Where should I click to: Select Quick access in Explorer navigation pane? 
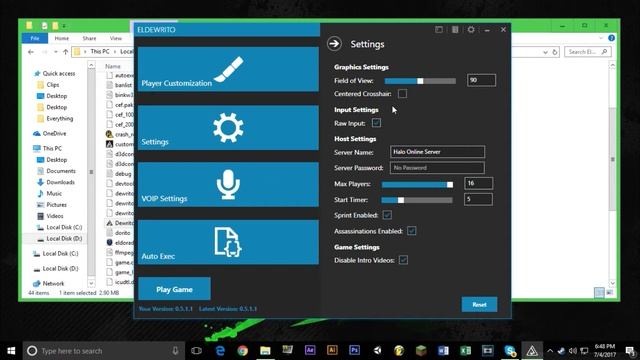[x=59, y=73]
